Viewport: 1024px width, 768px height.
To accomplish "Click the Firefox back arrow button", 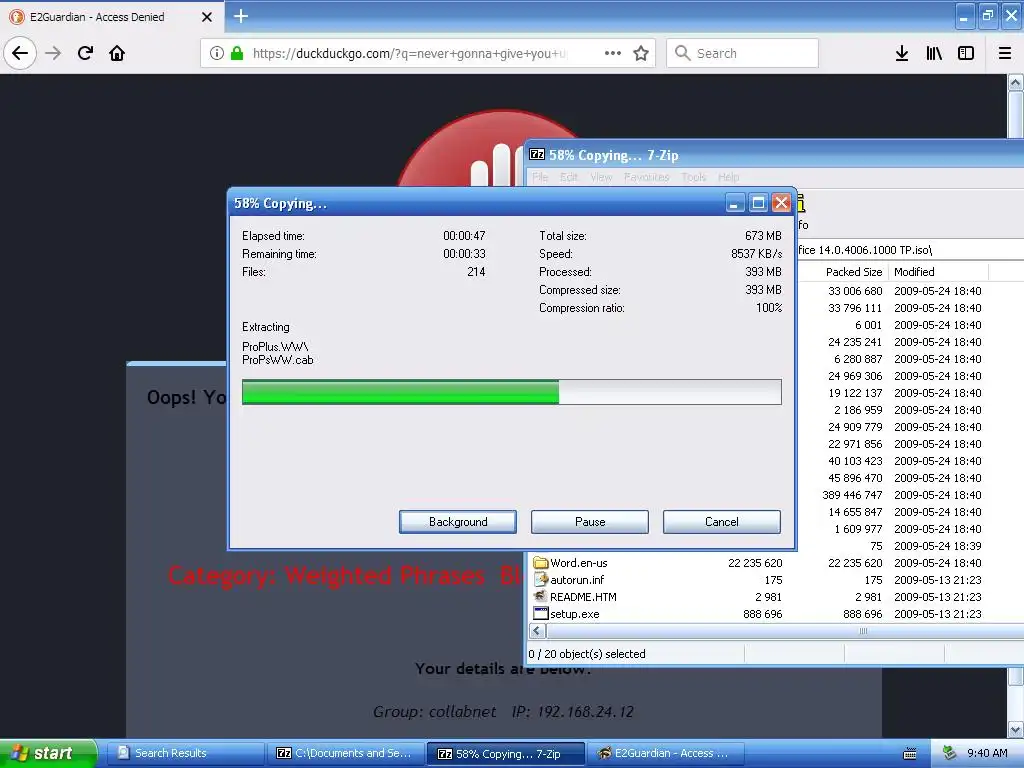I will (20, 53).
